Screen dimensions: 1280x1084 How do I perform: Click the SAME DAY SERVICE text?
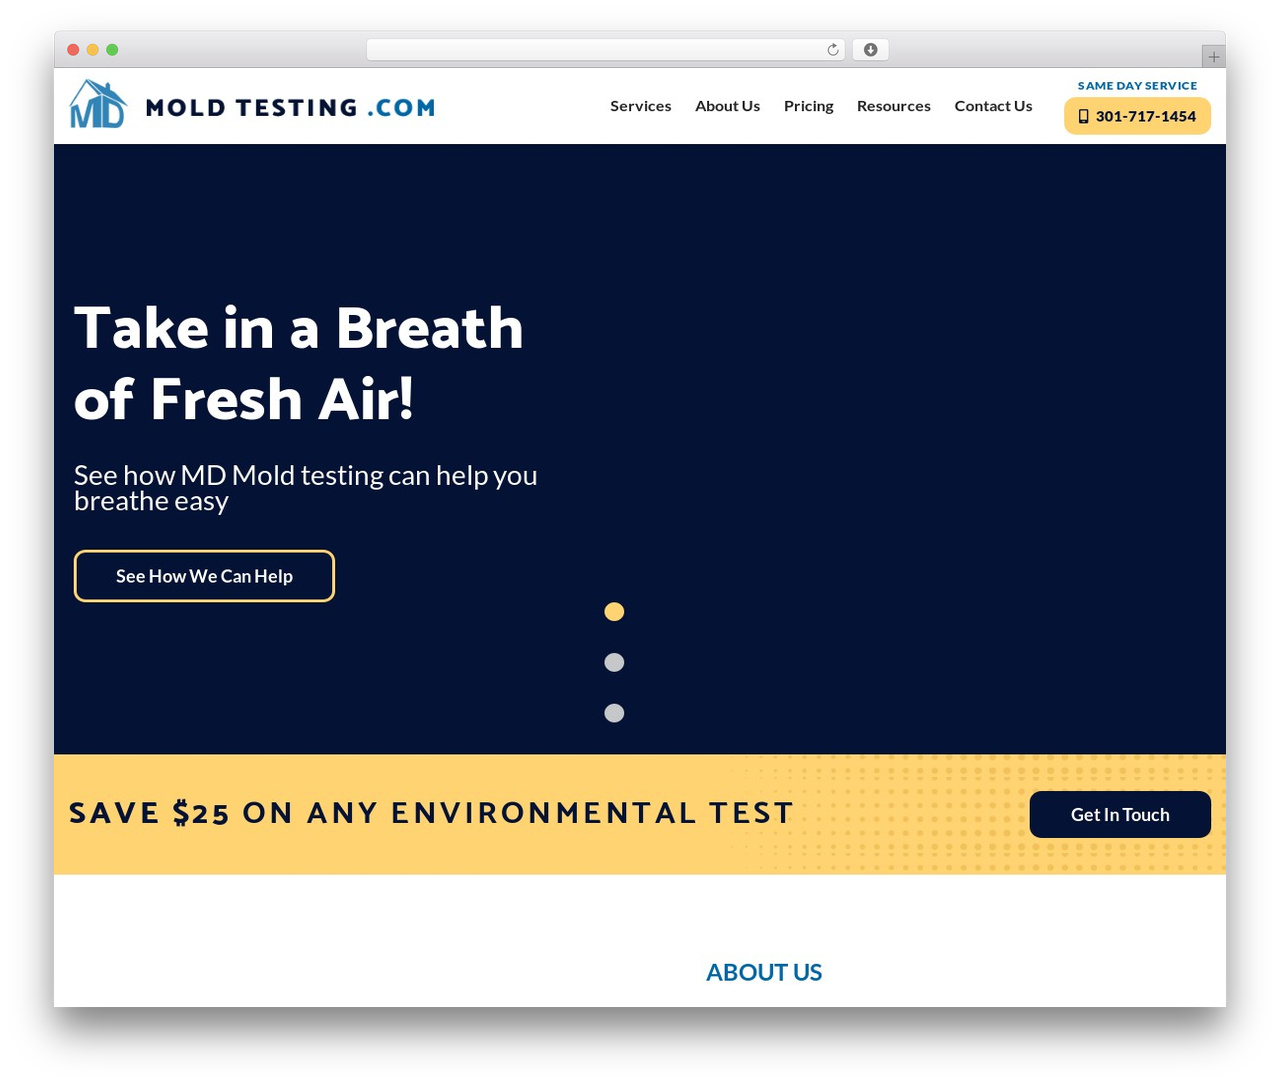[x=1137, y=86]
